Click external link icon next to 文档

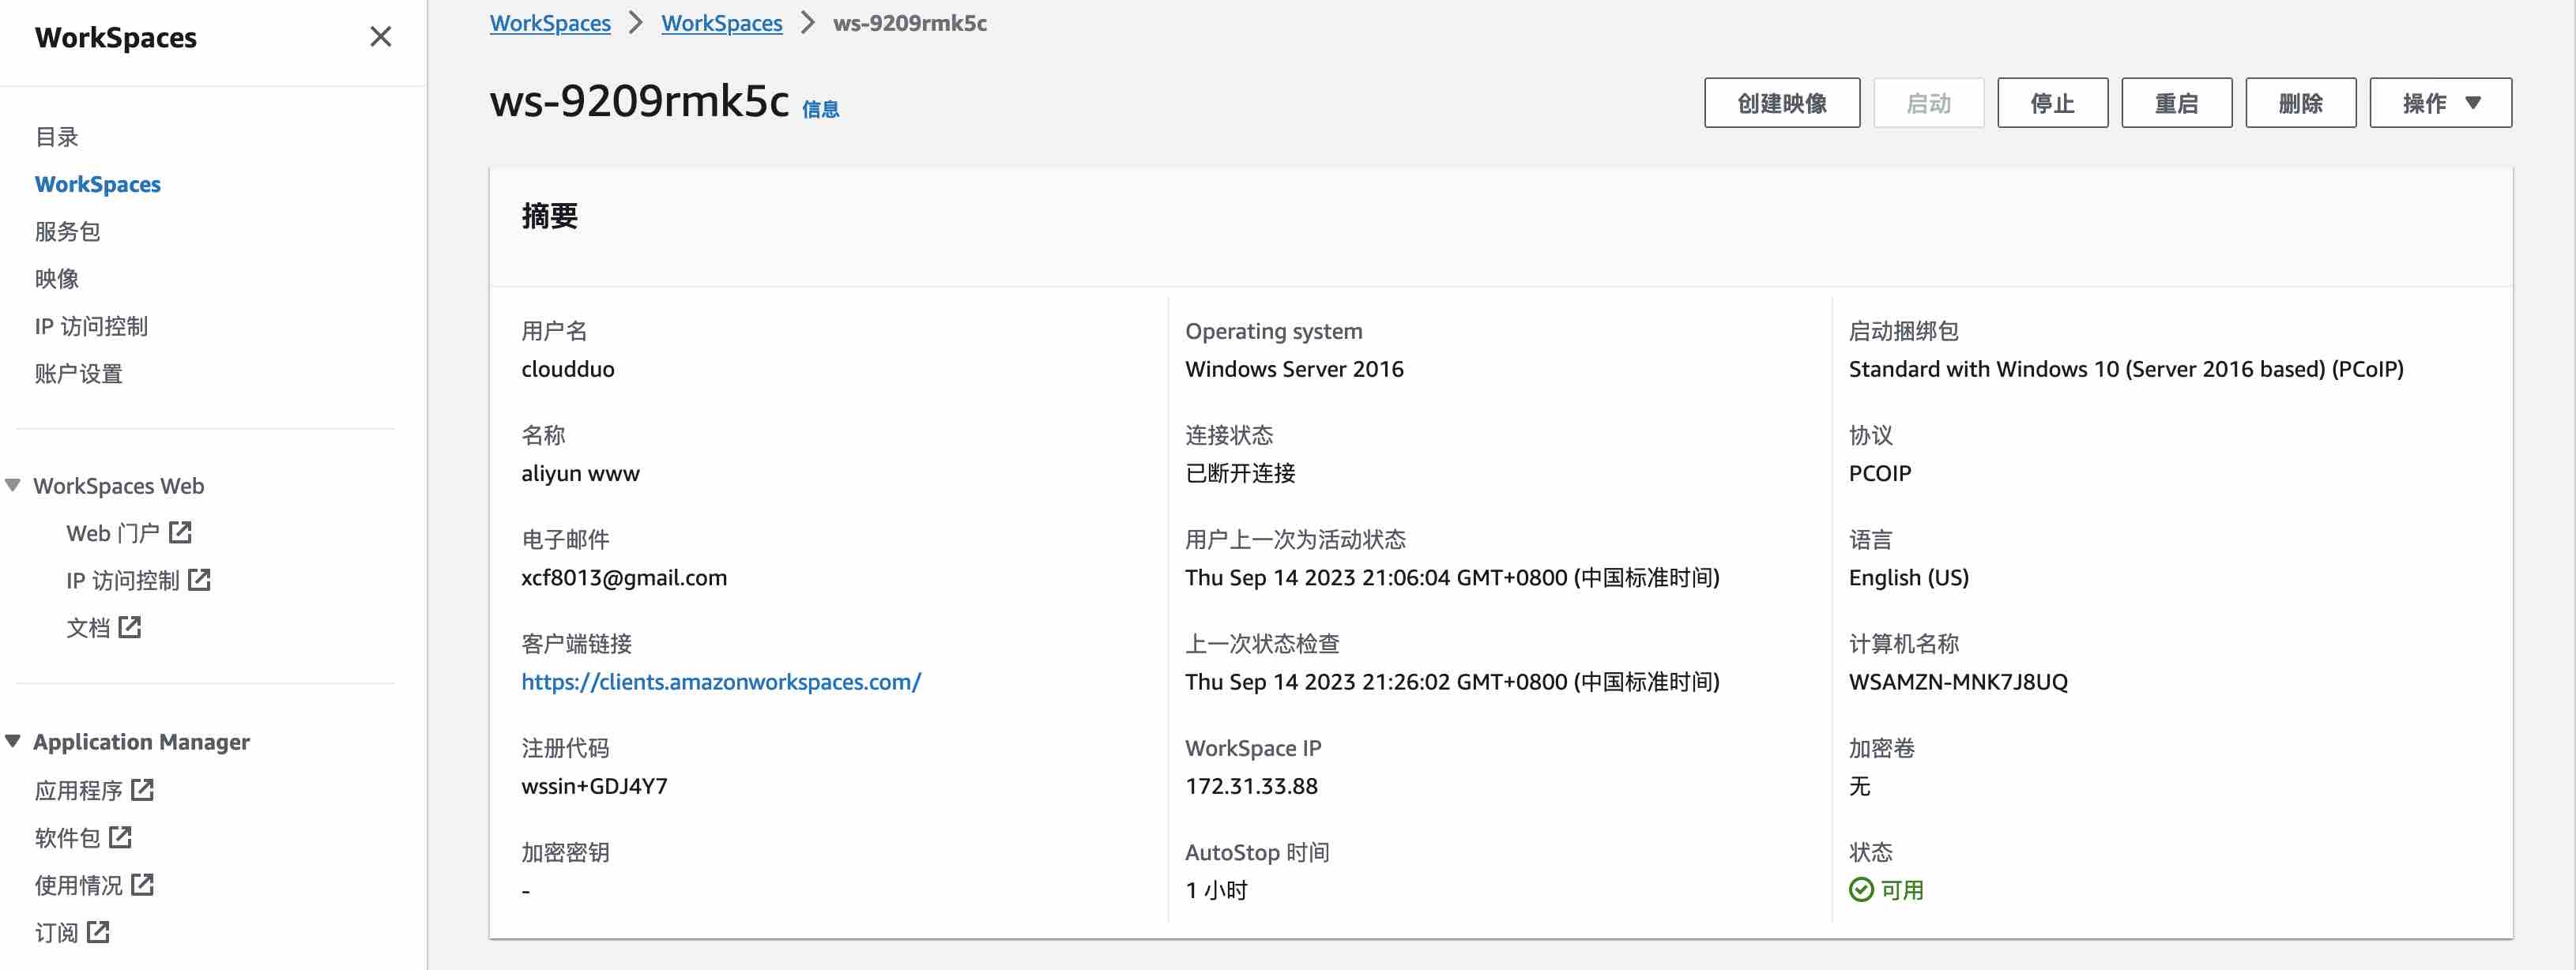130,627
